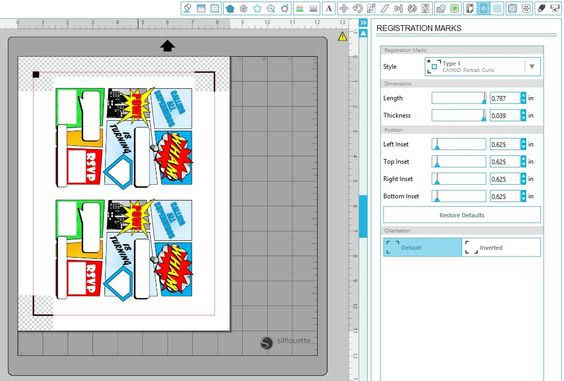Viewport: 564px width, 381px height.
Task: Open the Replicate icon
Action: click(x=412, y=8)
